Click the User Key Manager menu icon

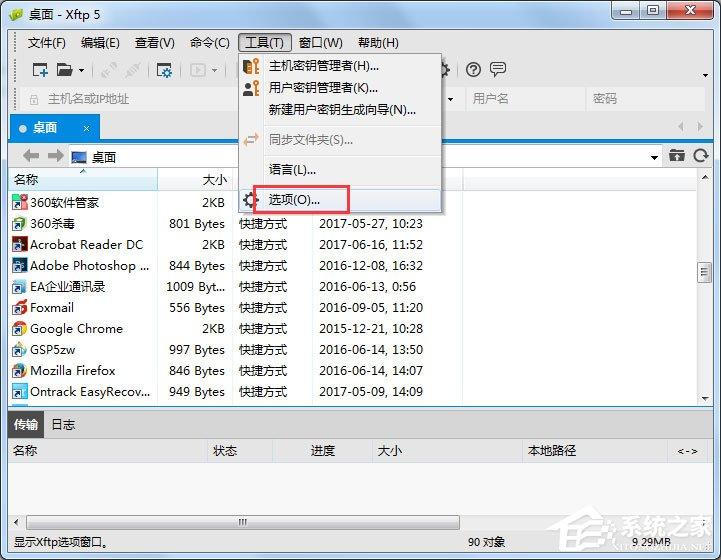point(251,88)
